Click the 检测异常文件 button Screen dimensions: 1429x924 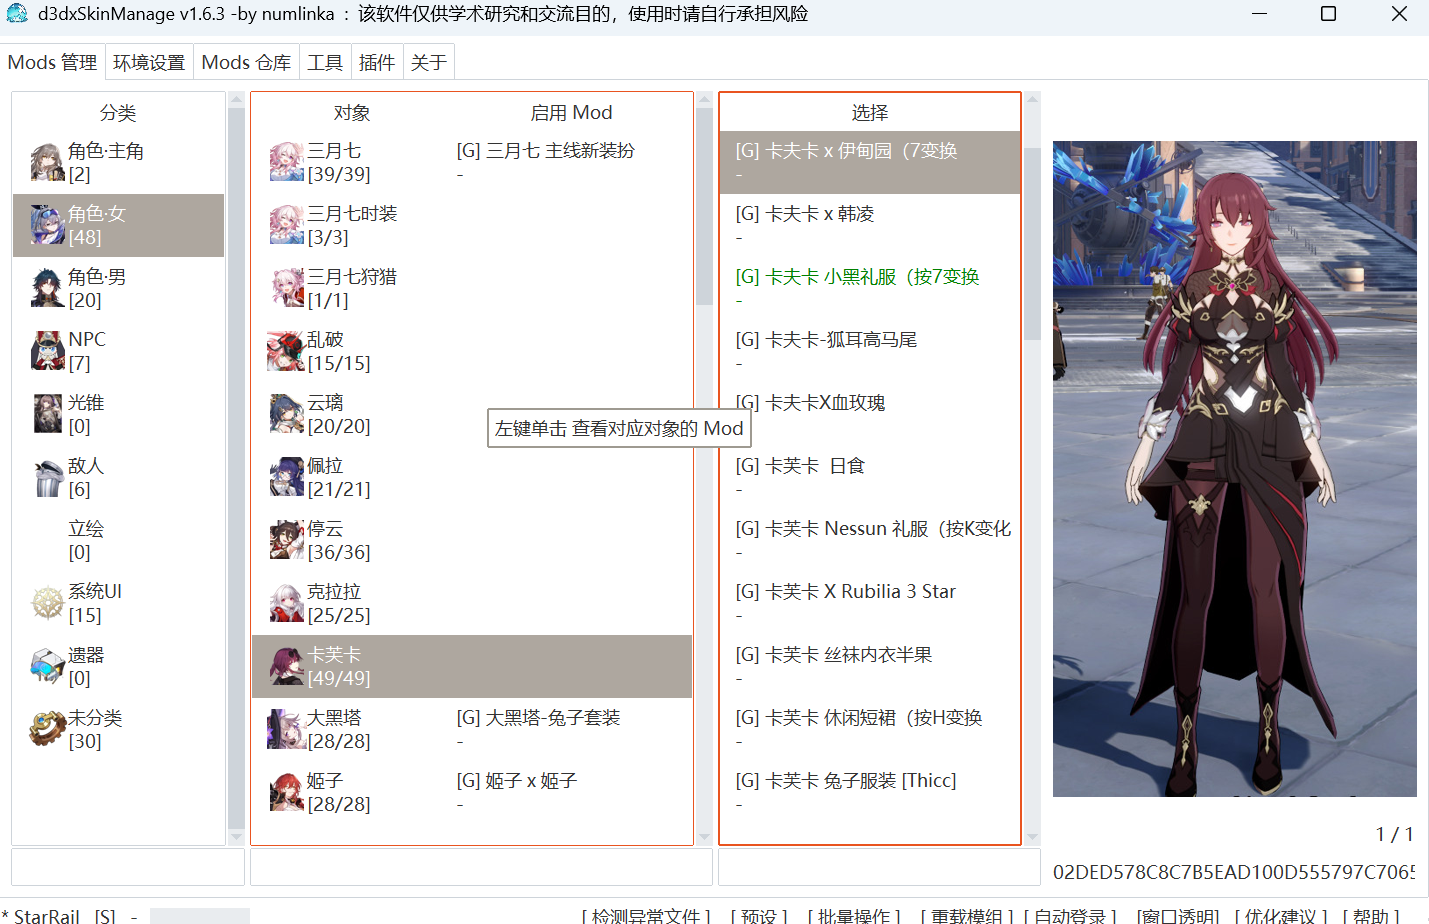click(x=646, y=916)
